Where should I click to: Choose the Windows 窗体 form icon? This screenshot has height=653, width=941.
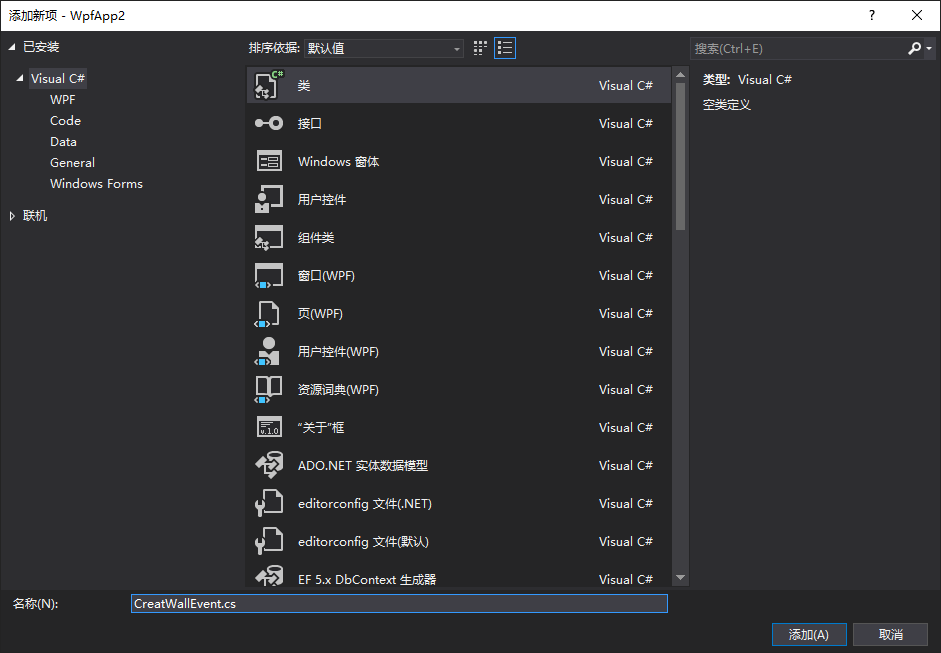click(x=269, y=161)
